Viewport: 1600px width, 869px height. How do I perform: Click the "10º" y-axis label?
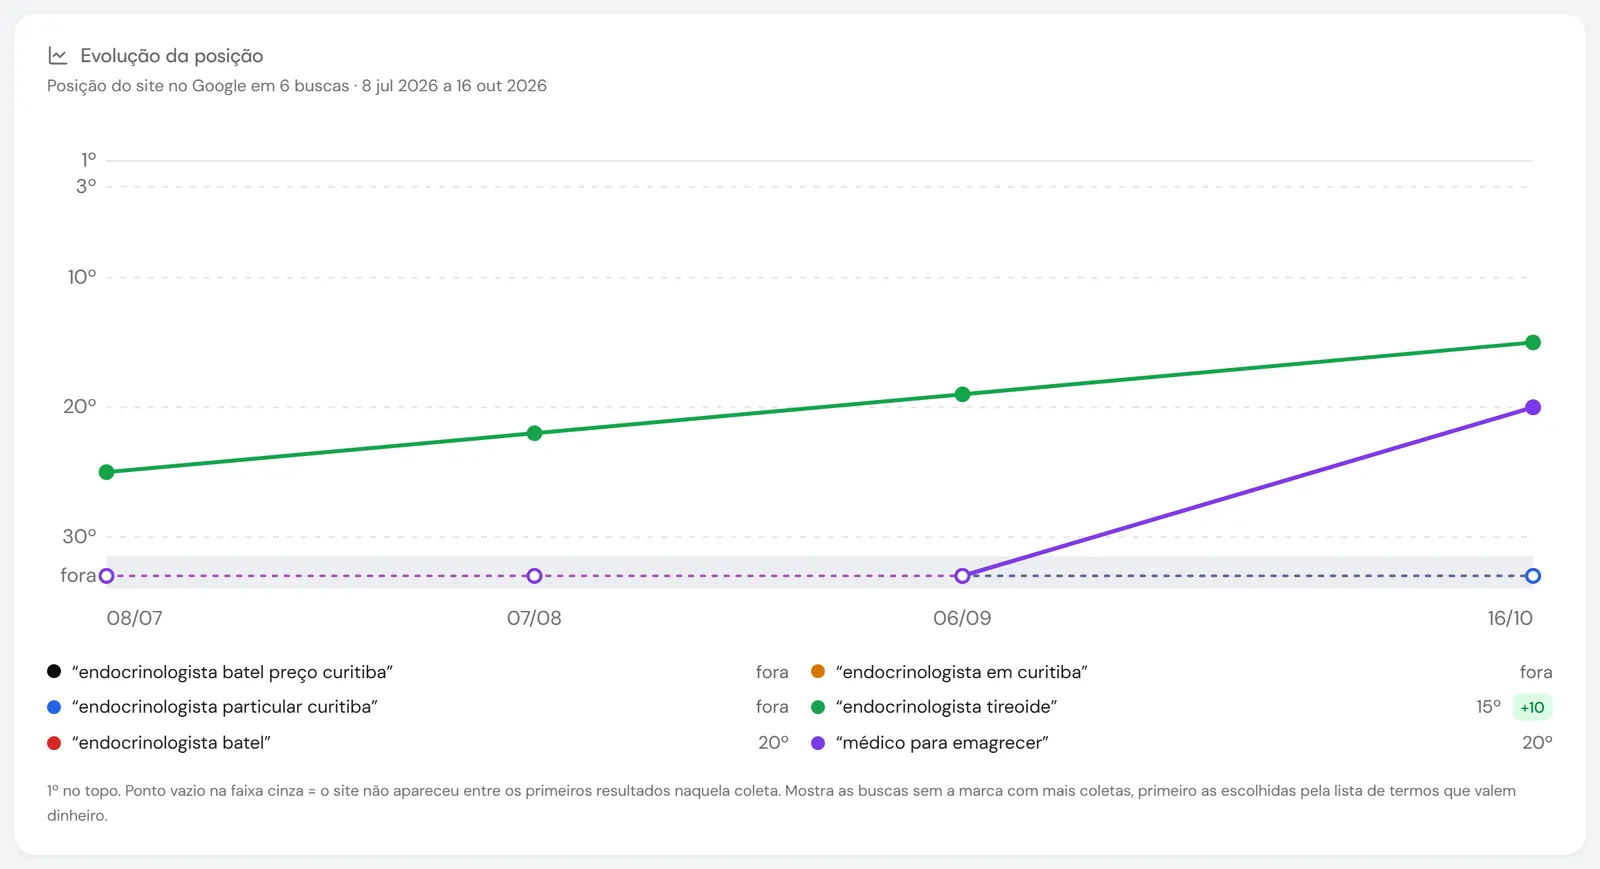coord(82,277)
